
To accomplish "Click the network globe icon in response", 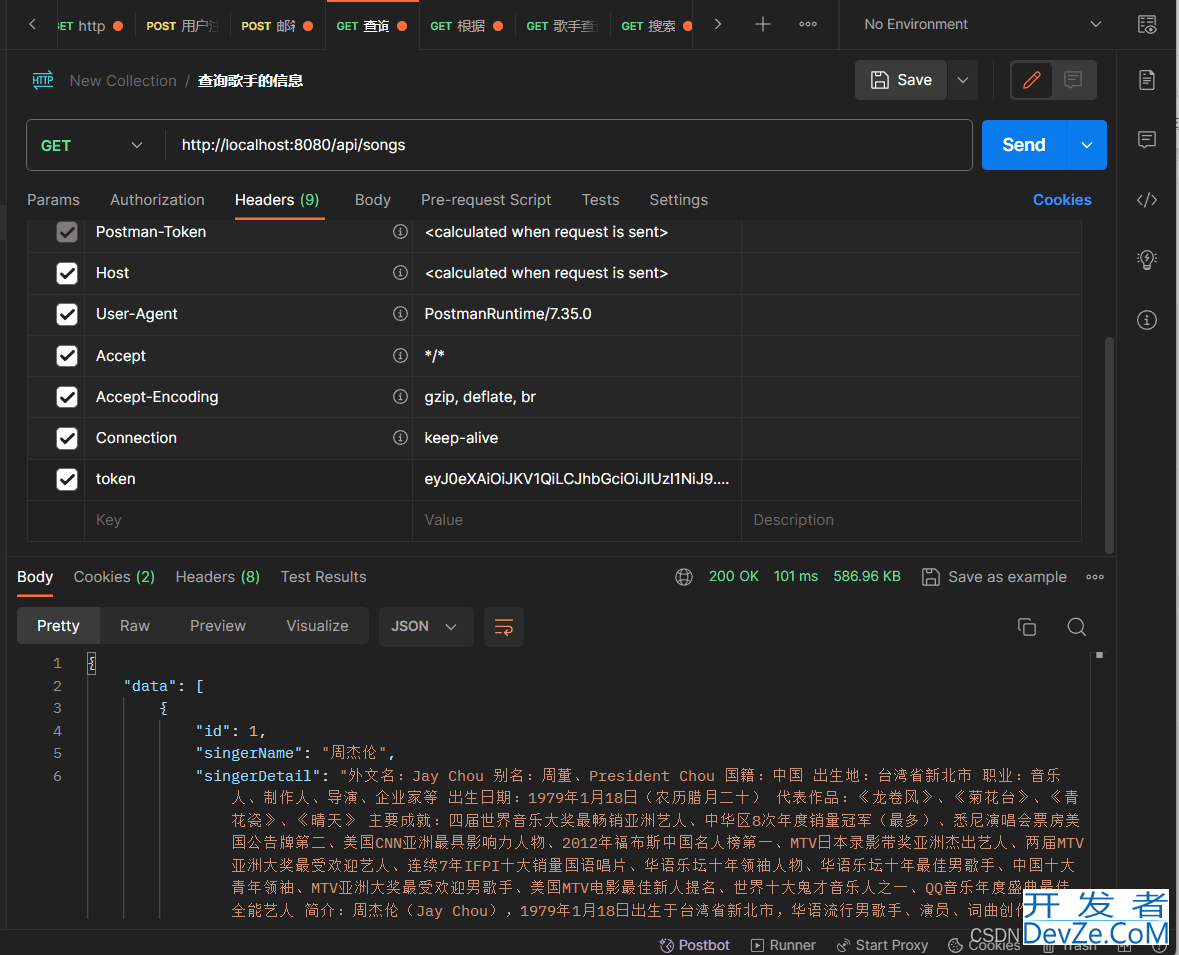I will pyautogui.click(x=683, y=578).
